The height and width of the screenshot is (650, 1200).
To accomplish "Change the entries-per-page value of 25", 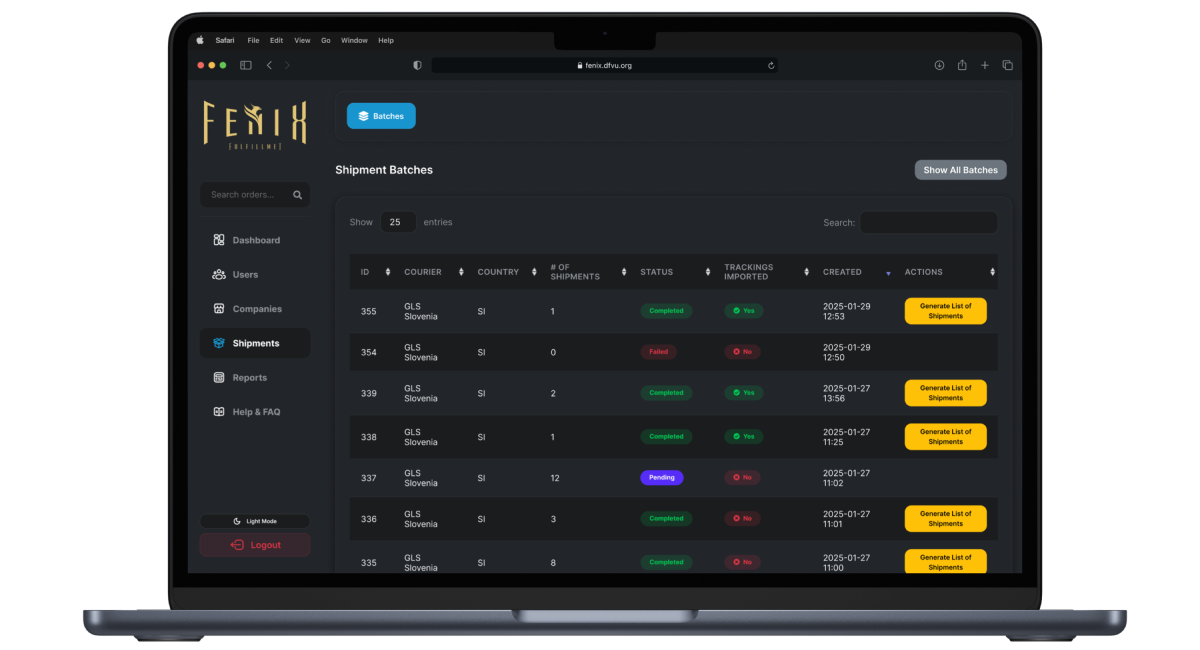I will (x=397, y=222).
